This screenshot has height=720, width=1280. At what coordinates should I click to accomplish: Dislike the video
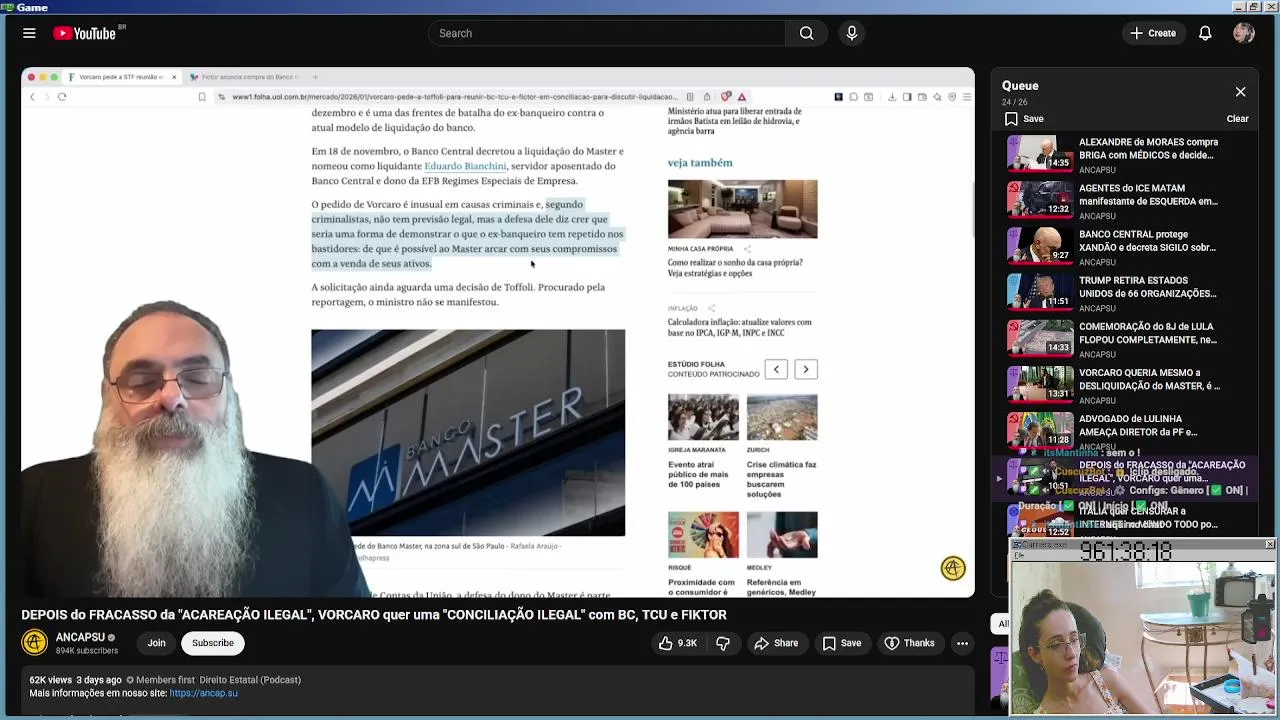point(723,643)
